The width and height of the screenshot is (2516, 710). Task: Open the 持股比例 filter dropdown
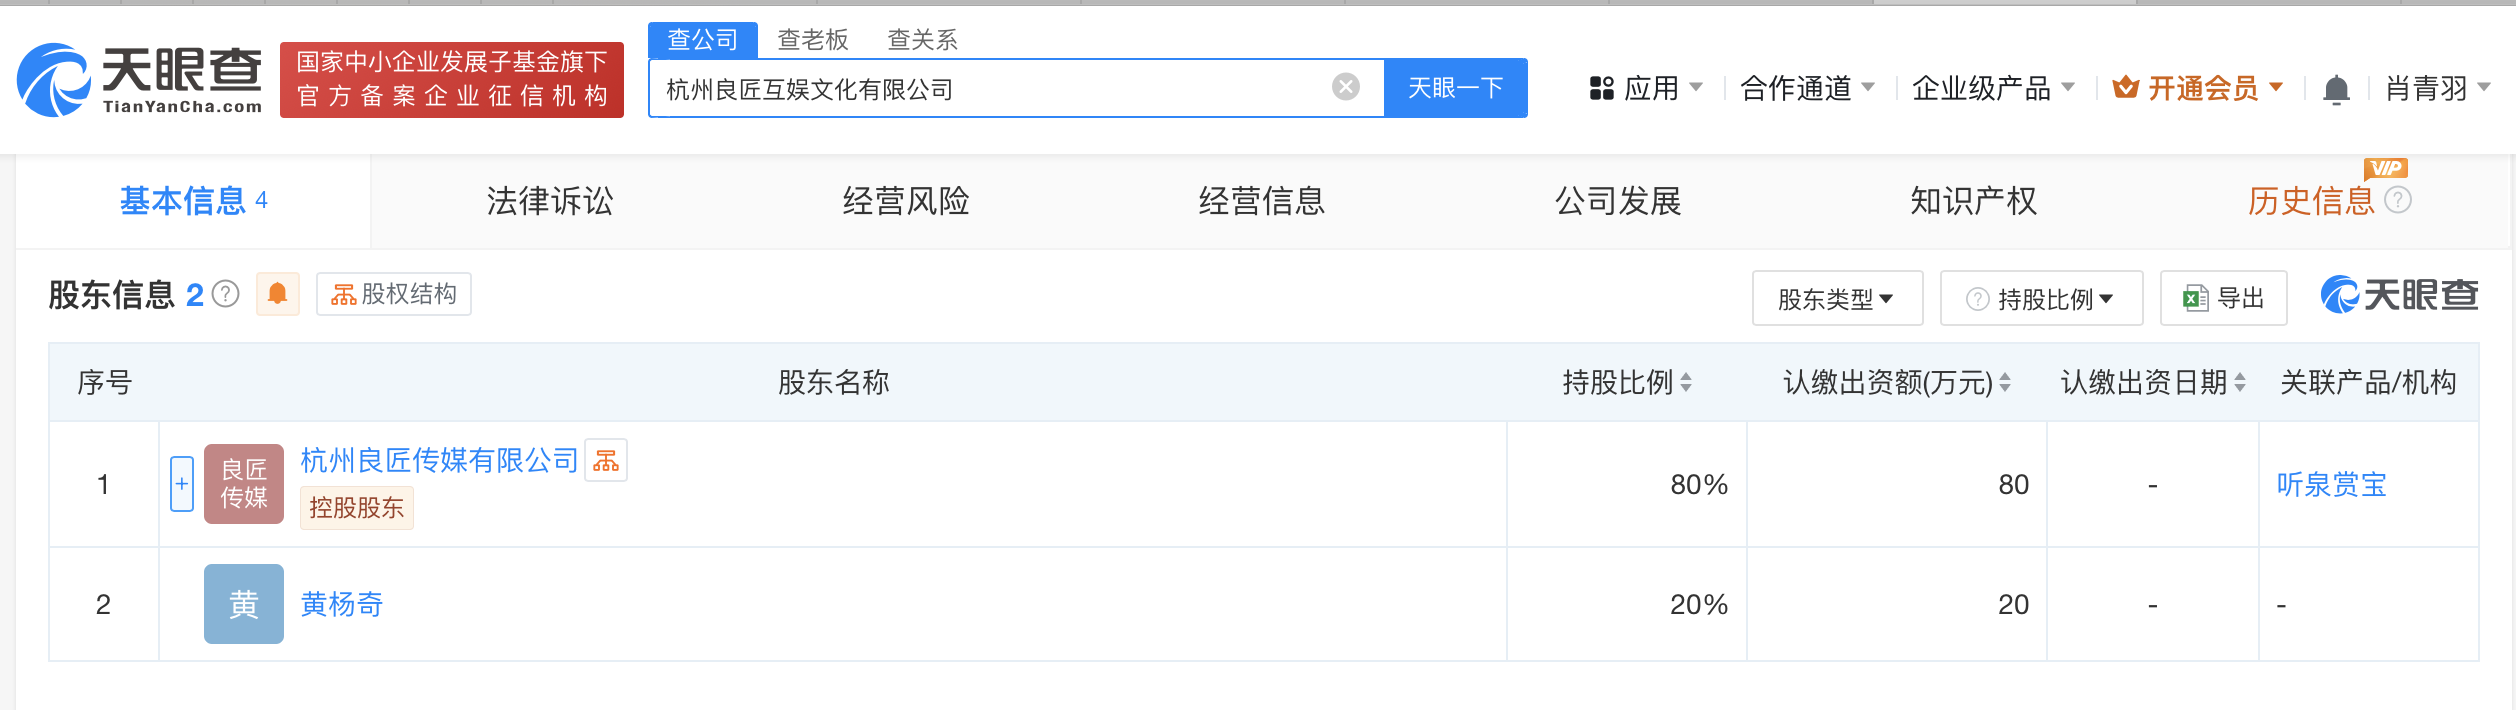click(x=2041, y=298)
